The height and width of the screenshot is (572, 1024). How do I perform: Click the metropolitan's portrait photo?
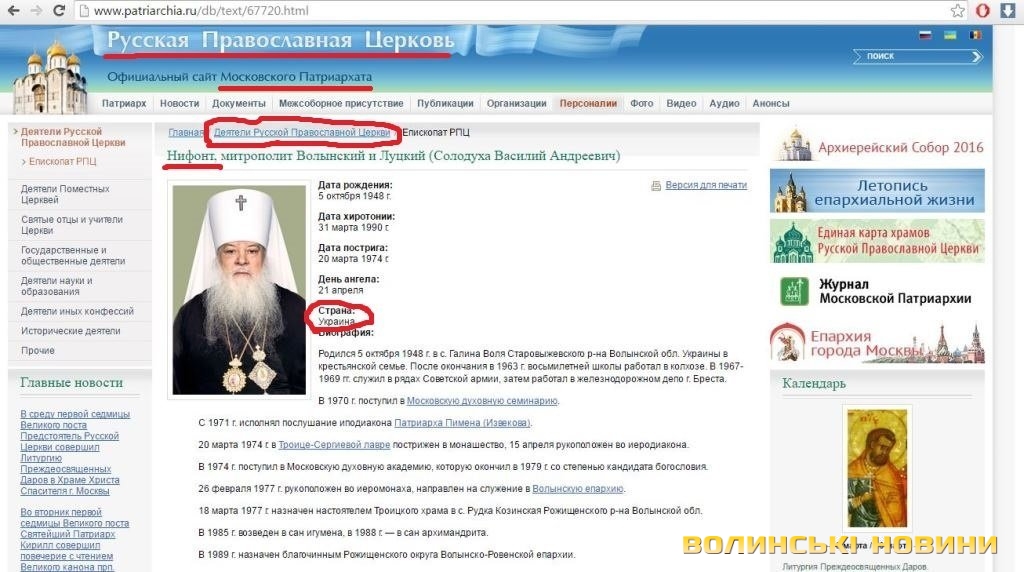click(239, 289)
